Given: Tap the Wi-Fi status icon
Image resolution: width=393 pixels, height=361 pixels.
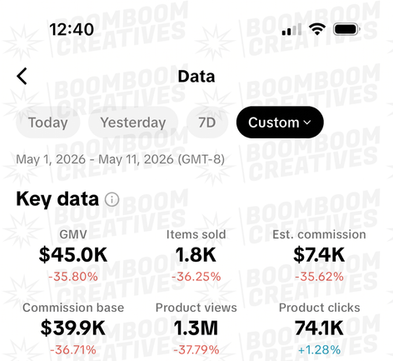Looking at the screenshot, I should 317,29.
